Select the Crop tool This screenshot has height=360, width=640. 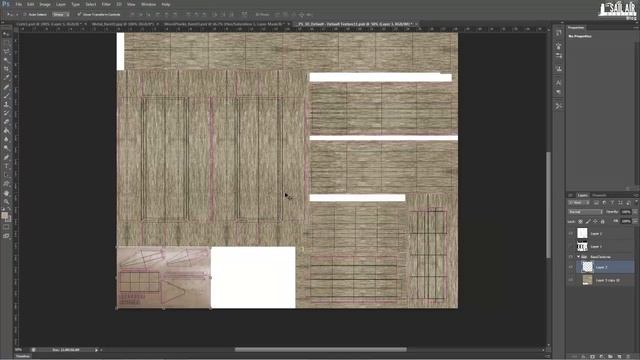point(6,69)
